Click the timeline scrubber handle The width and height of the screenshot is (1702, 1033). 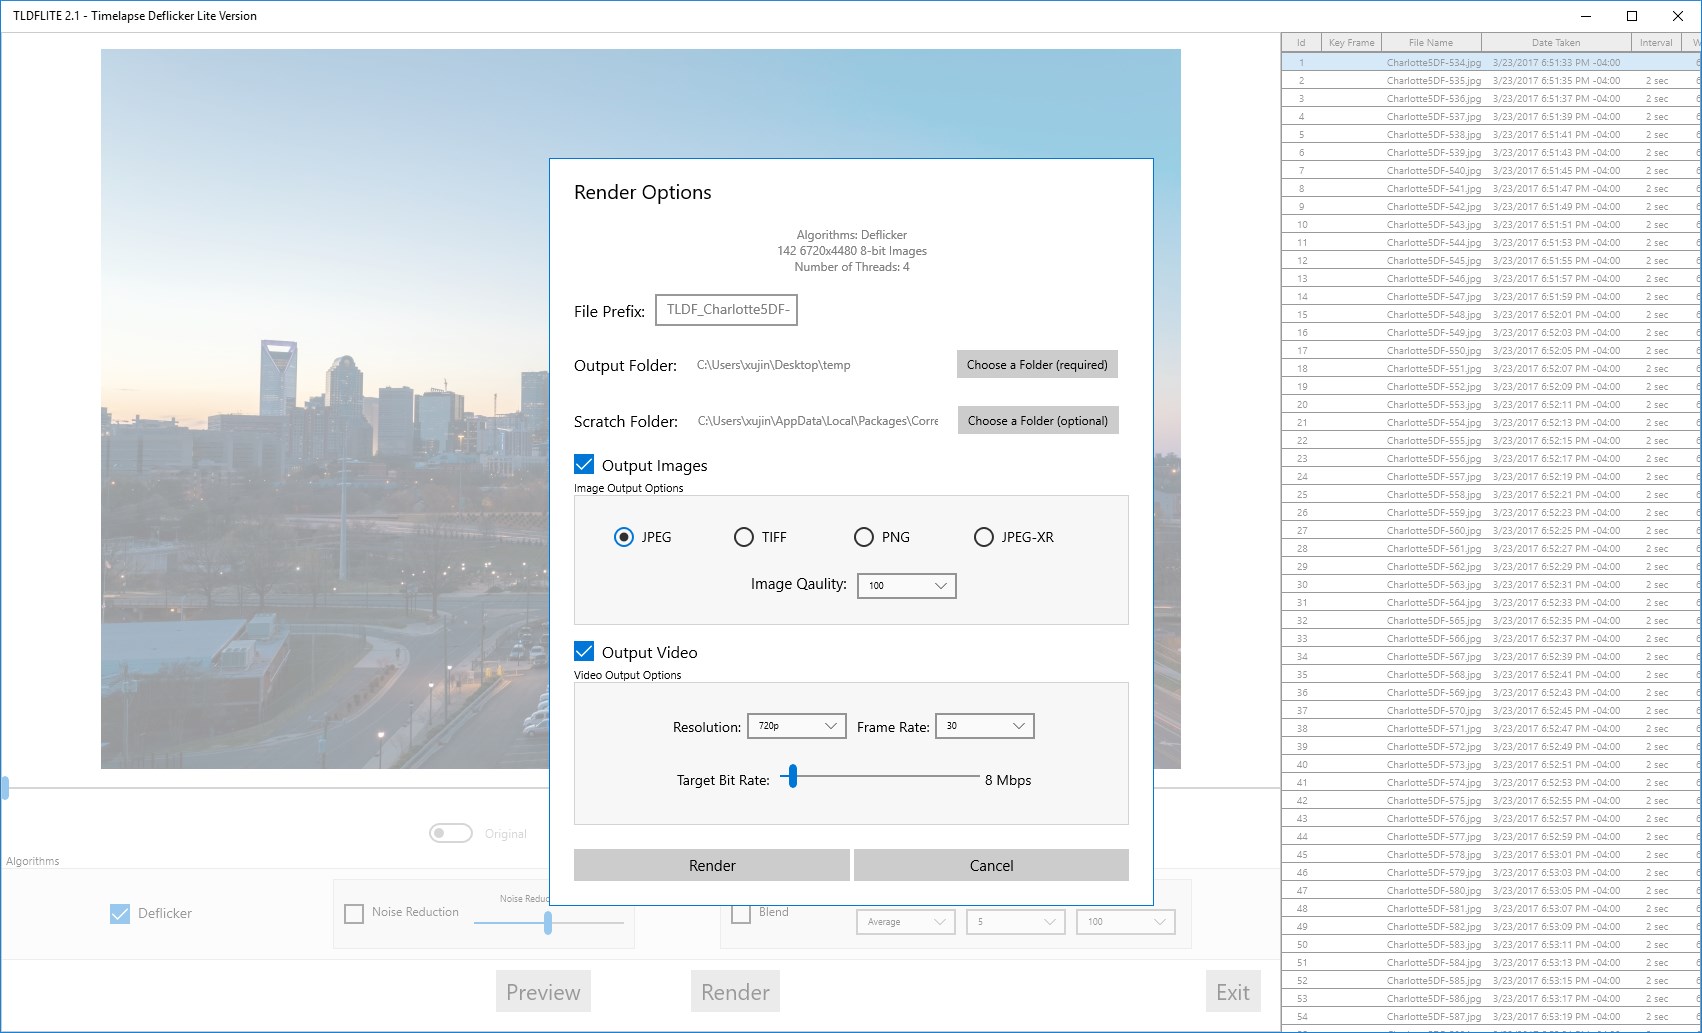(x=5, y=788)
